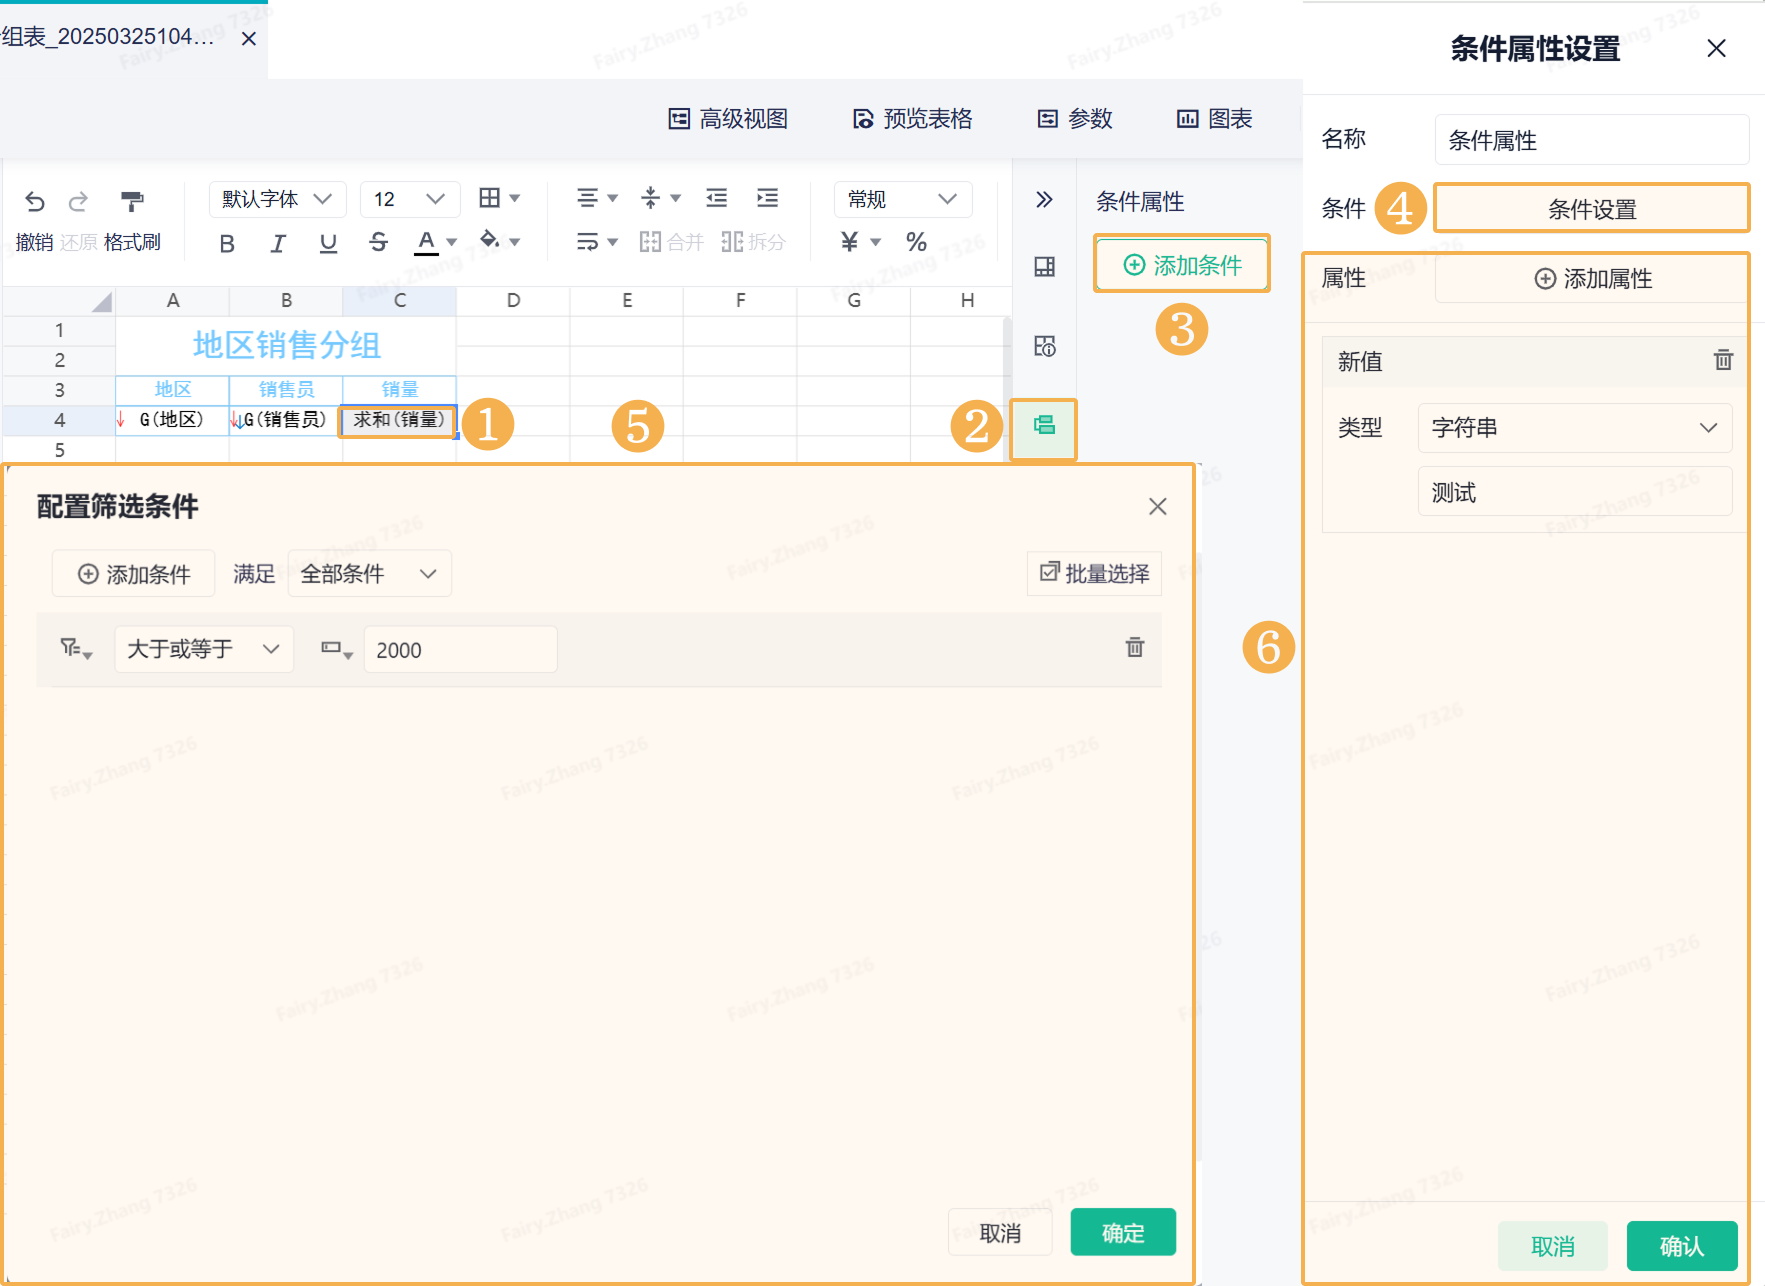Select the 求和(销量) cell
The height and width of the screenshot is (1286, 1765).
[400, 420]
